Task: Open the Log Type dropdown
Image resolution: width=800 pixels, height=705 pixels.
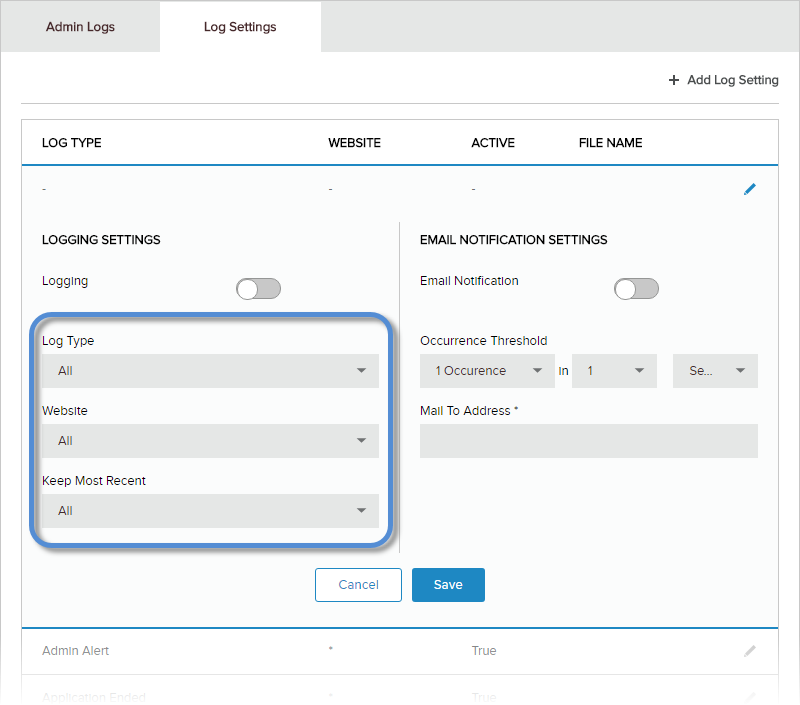Action: point(210,371)
